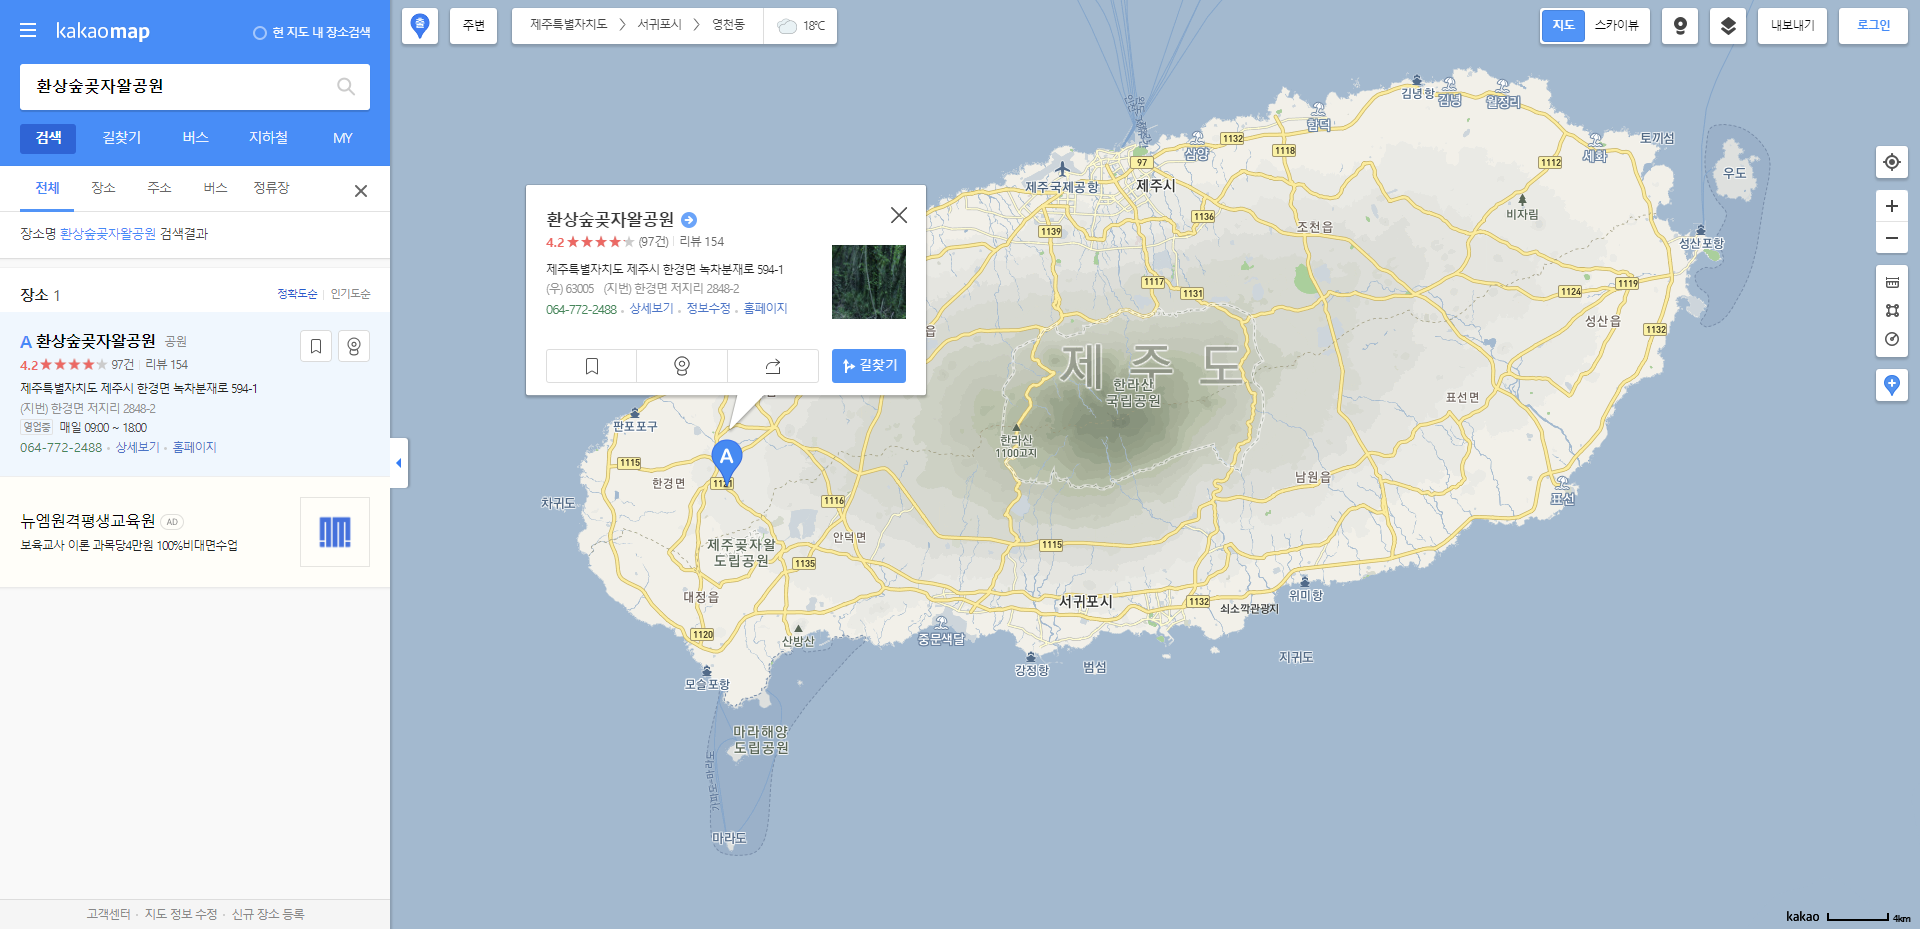Select the 장소 results filter tab
The image size is (1920, 929).
(103, 188)
